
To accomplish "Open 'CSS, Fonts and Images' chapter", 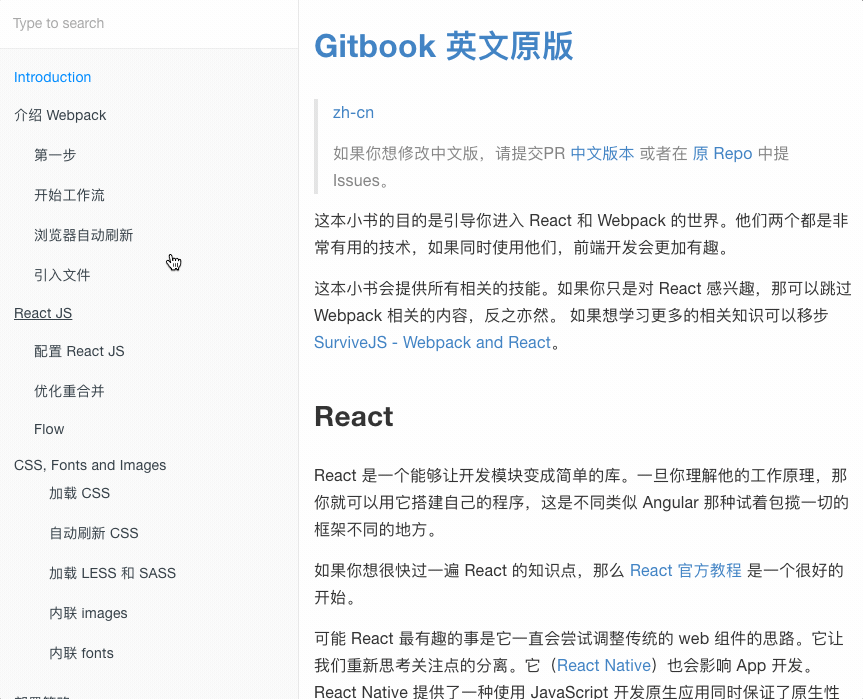I will point(90,465).
